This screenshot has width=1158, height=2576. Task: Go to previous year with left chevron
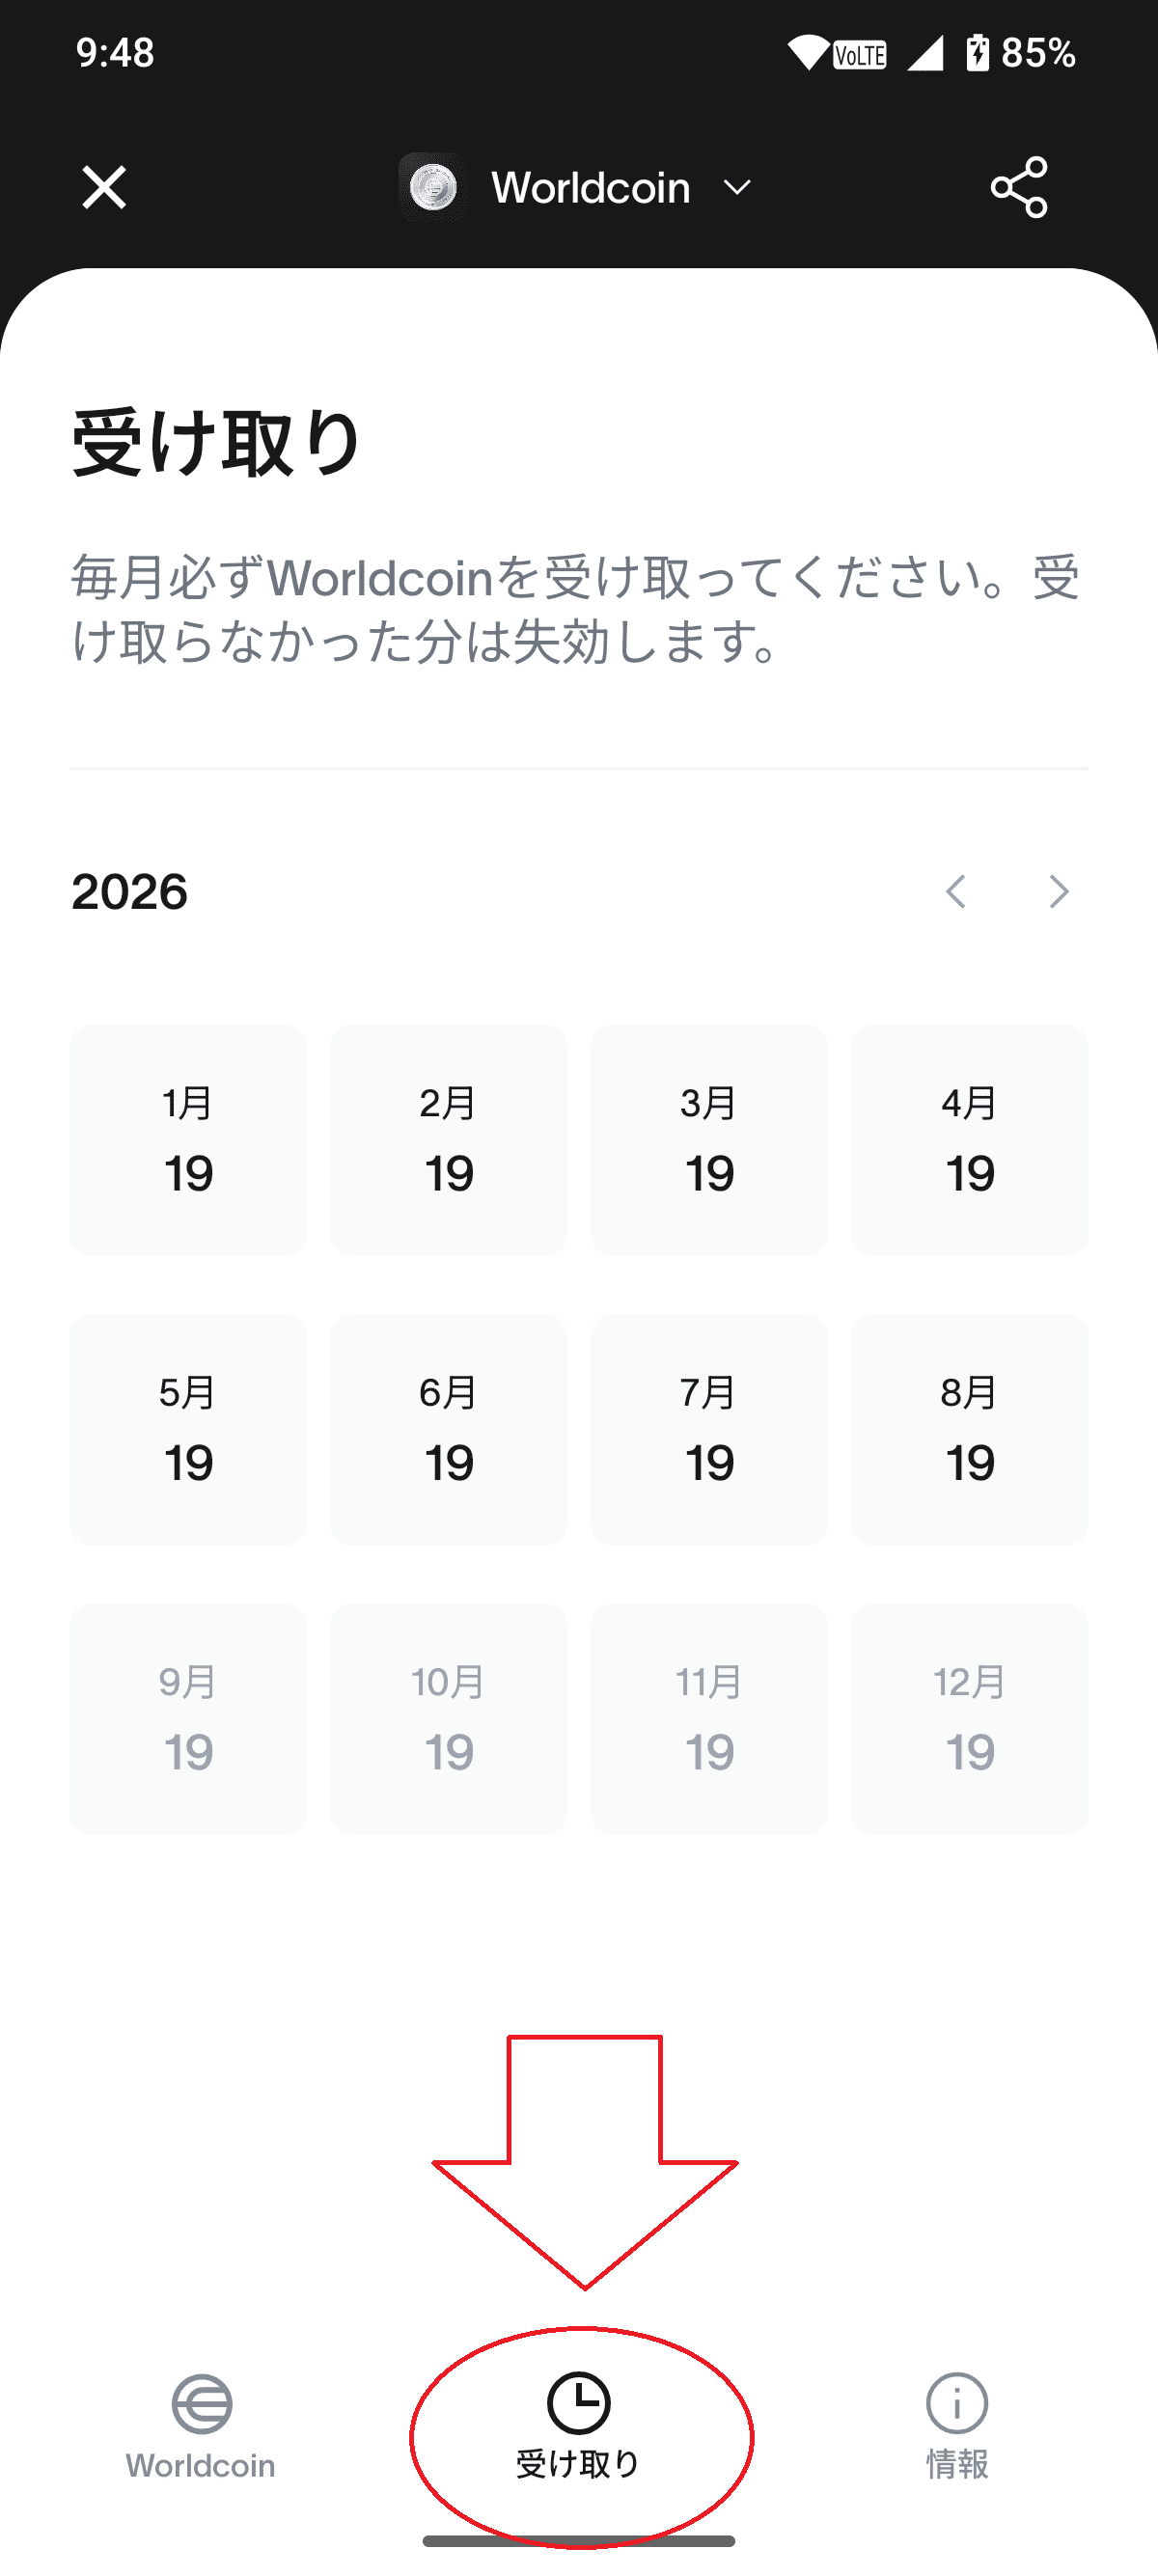(956, 891)
